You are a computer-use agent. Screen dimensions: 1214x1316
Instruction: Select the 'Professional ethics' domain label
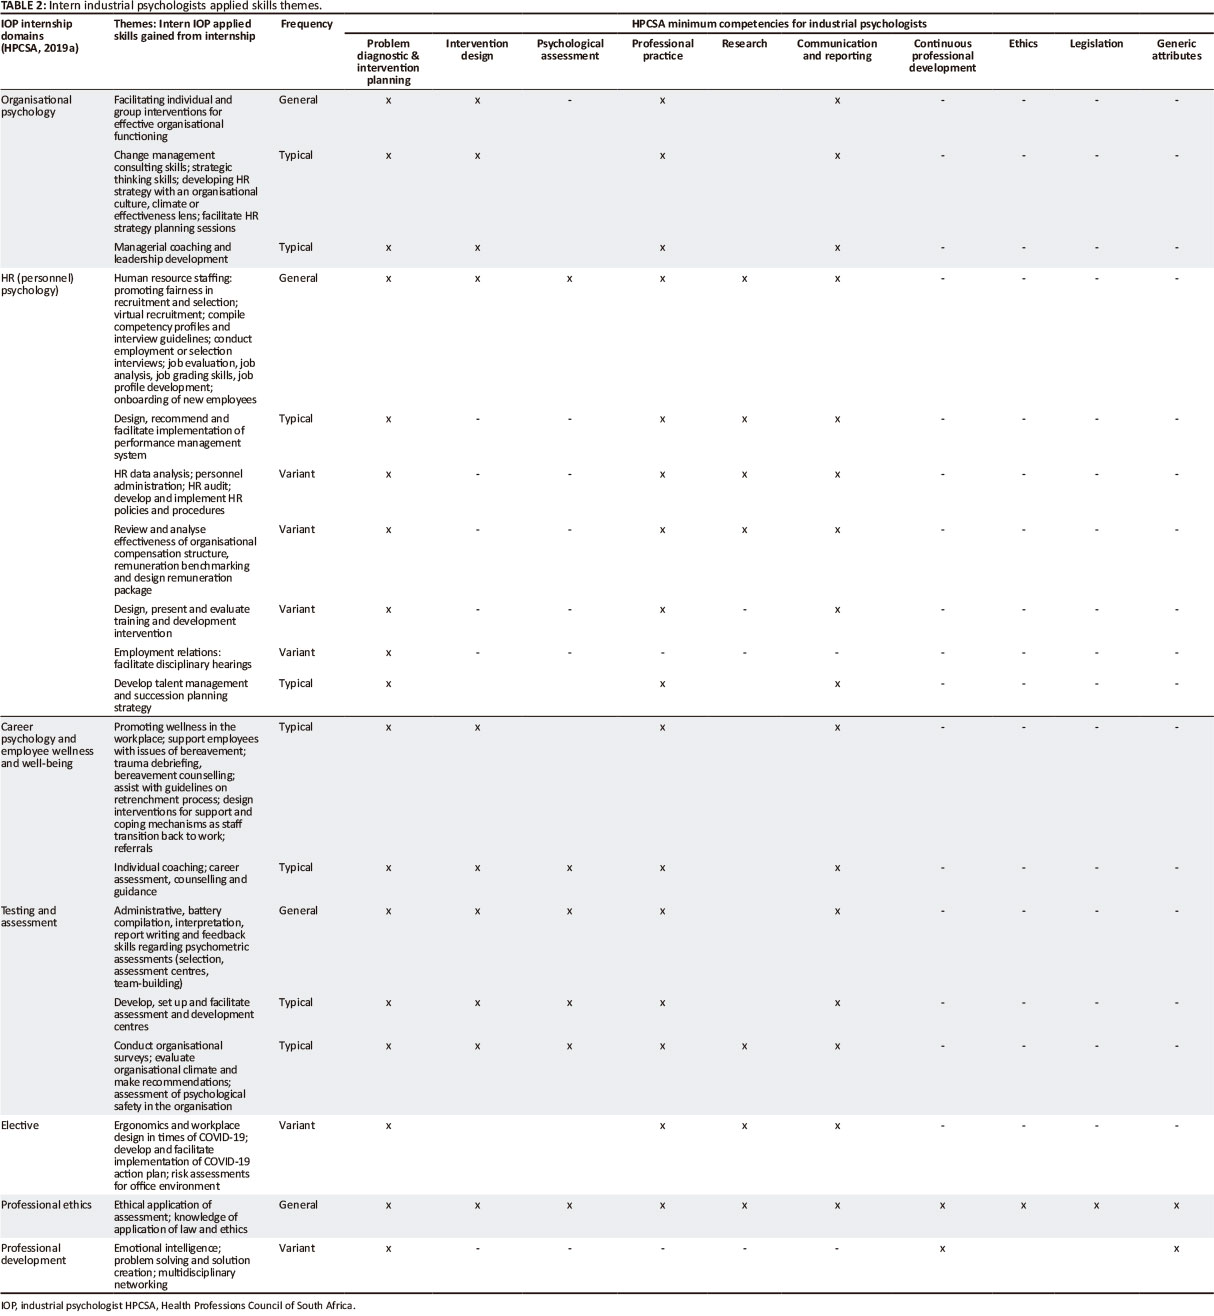pos(46,1205)
